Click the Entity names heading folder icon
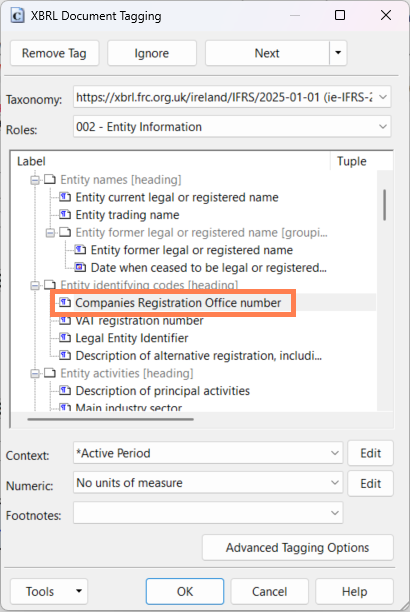Image resolution: width=410 pixels, height=612 pixels. pos(50,180)
